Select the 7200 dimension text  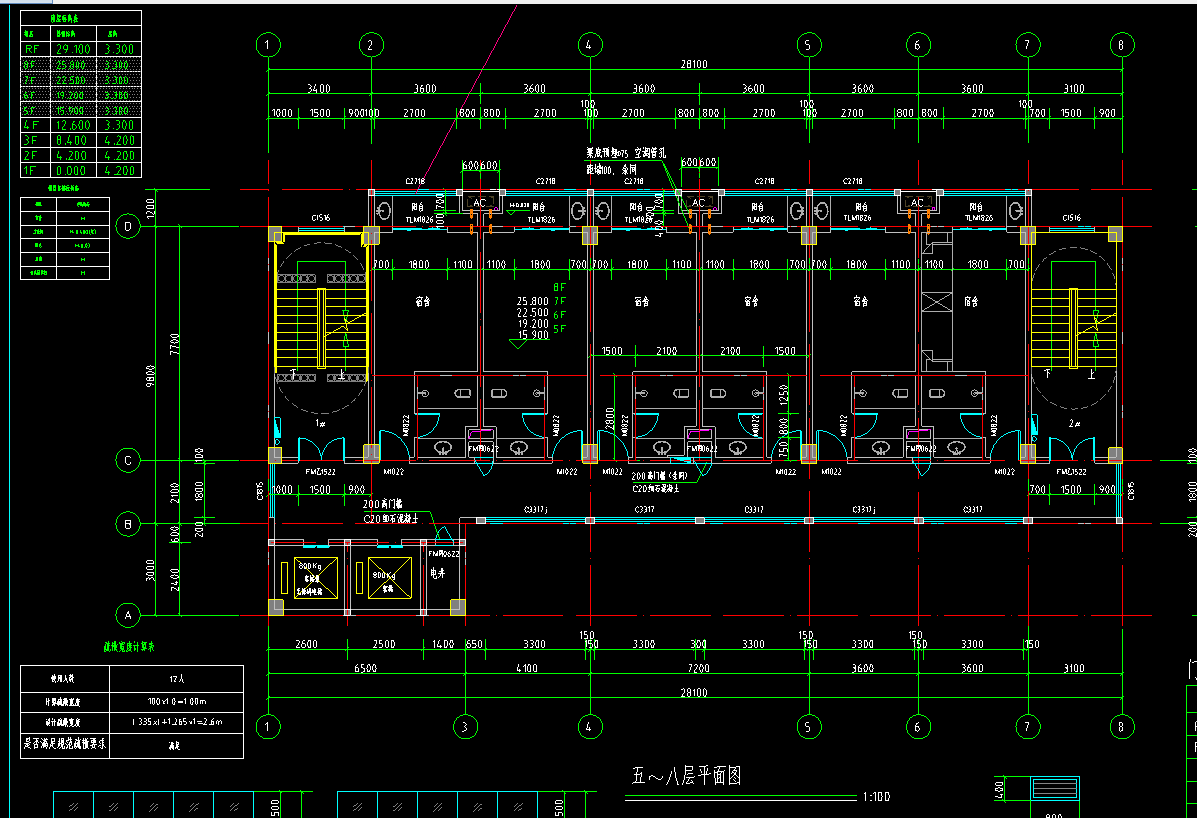697,668
